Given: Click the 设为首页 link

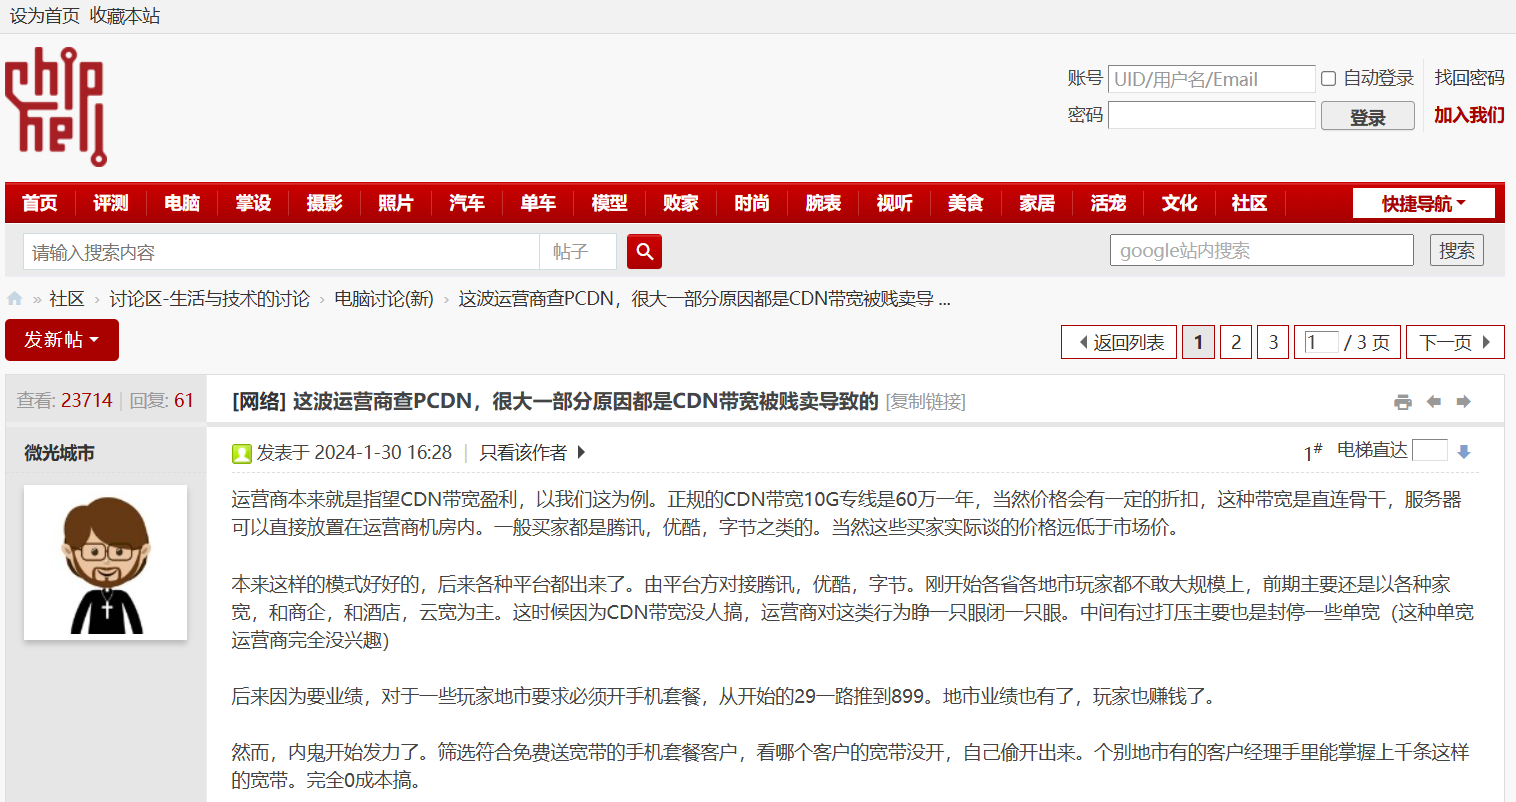Looking at the screenshot, I should coord(44,16).
